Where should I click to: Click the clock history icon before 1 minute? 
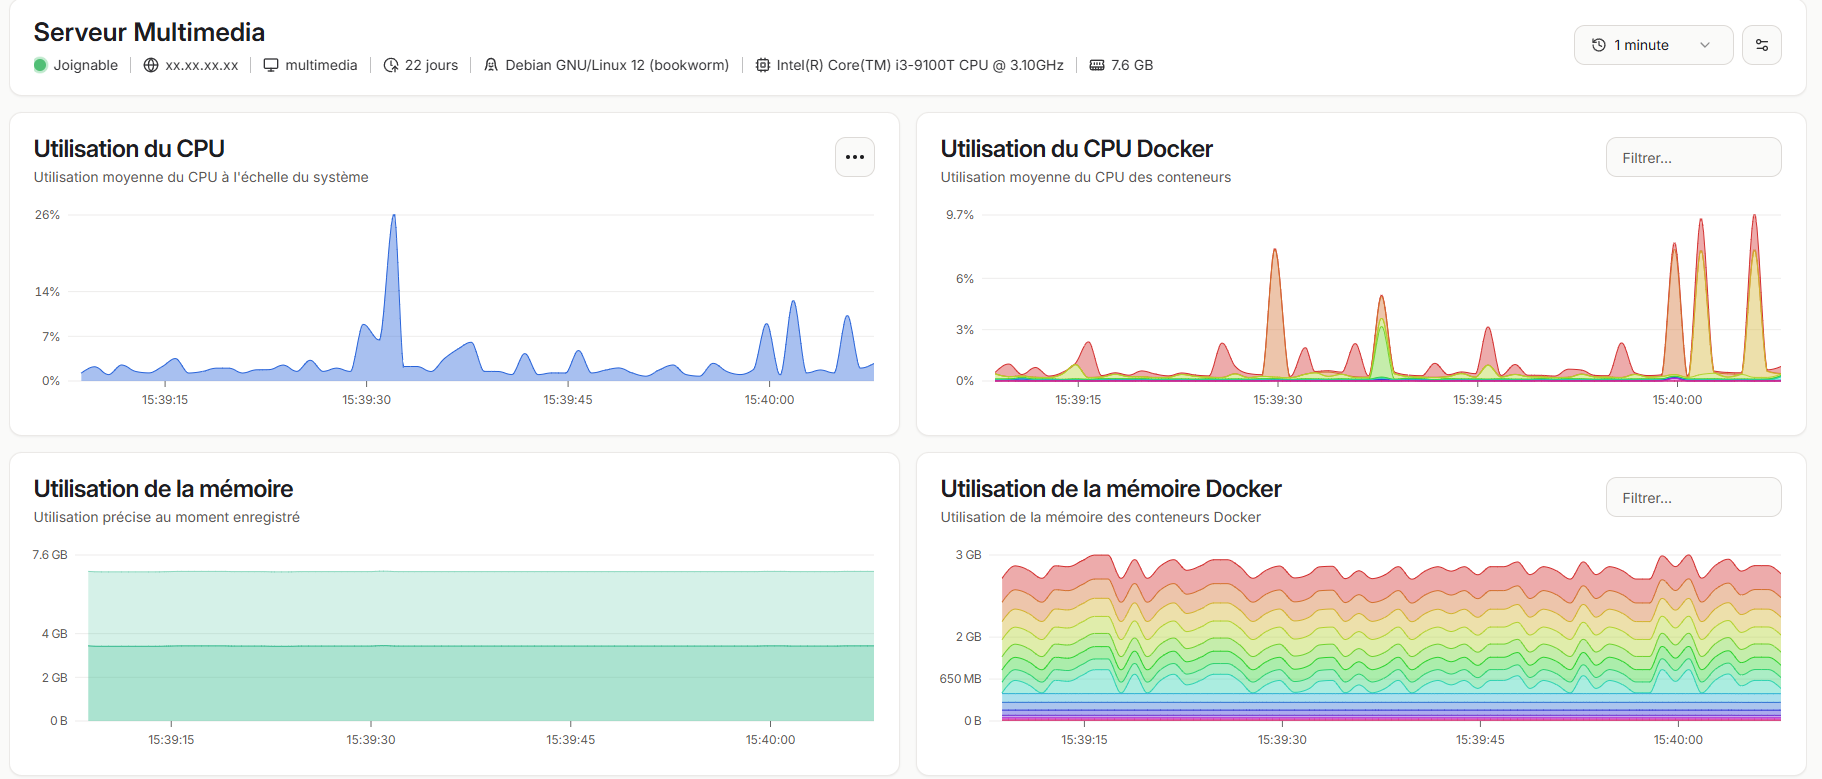(1599, 45)
